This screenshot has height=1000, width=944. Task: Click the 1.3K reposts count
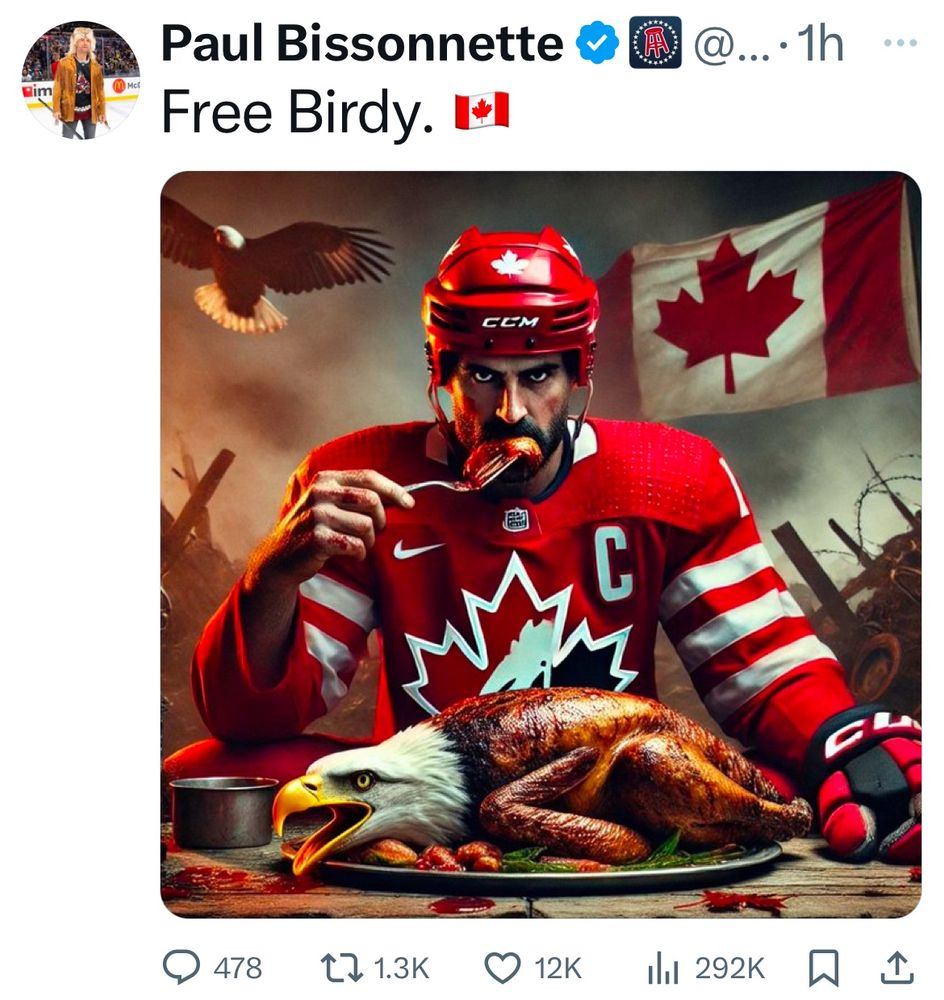[402, 967]
